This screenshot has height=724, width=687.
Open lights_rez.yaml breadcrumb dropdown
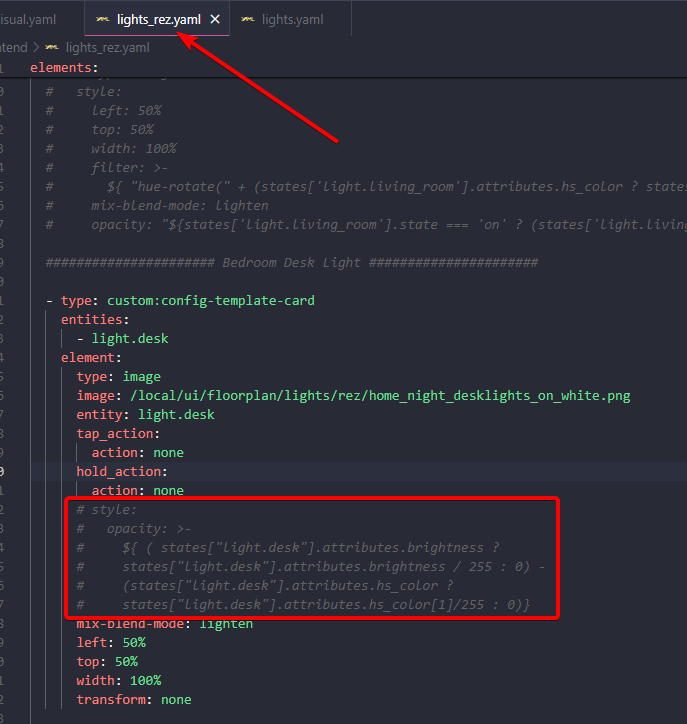pos(107,47)
